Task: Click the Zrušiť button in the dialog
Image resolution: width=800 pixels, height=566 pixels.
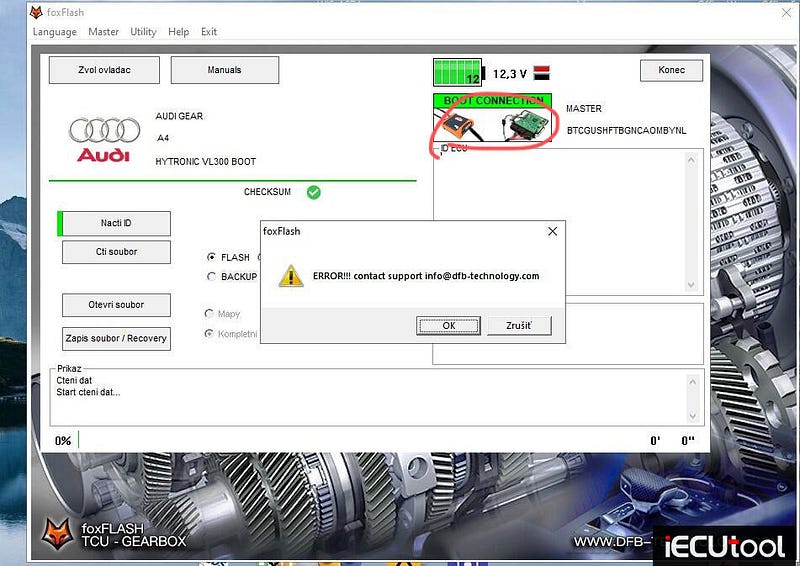Action: (519, 326)
